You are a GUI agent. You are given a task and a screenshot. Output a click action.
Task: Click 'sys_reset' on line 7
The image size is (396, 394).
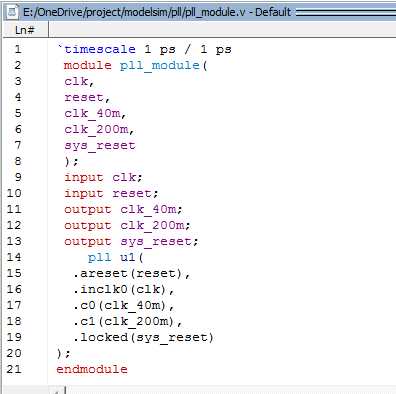point(100,146)
